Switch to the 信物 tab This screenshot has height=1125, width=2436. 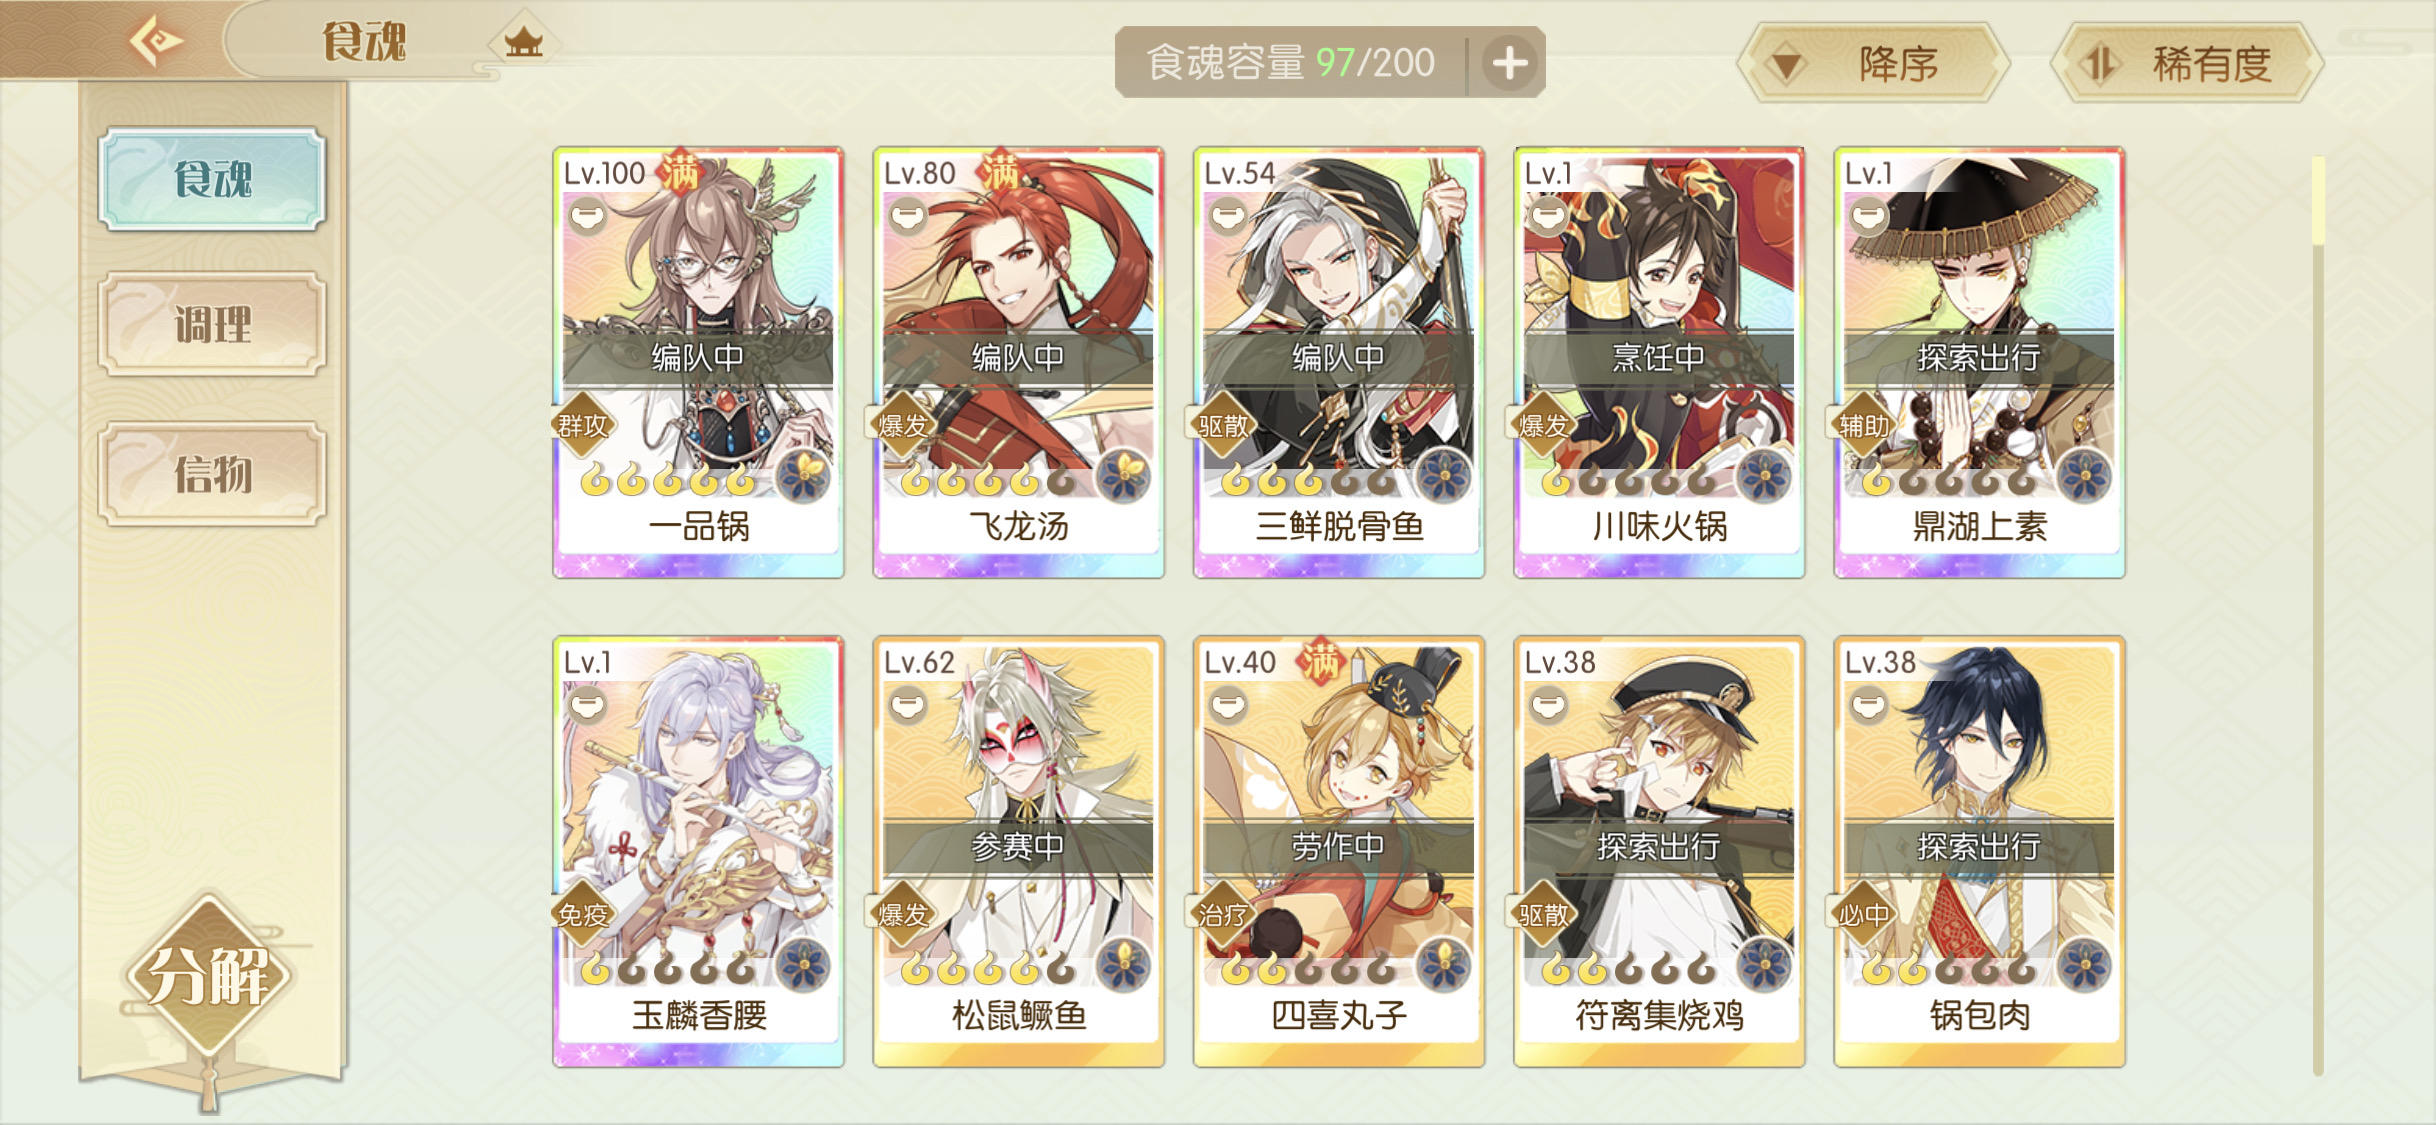212,474
